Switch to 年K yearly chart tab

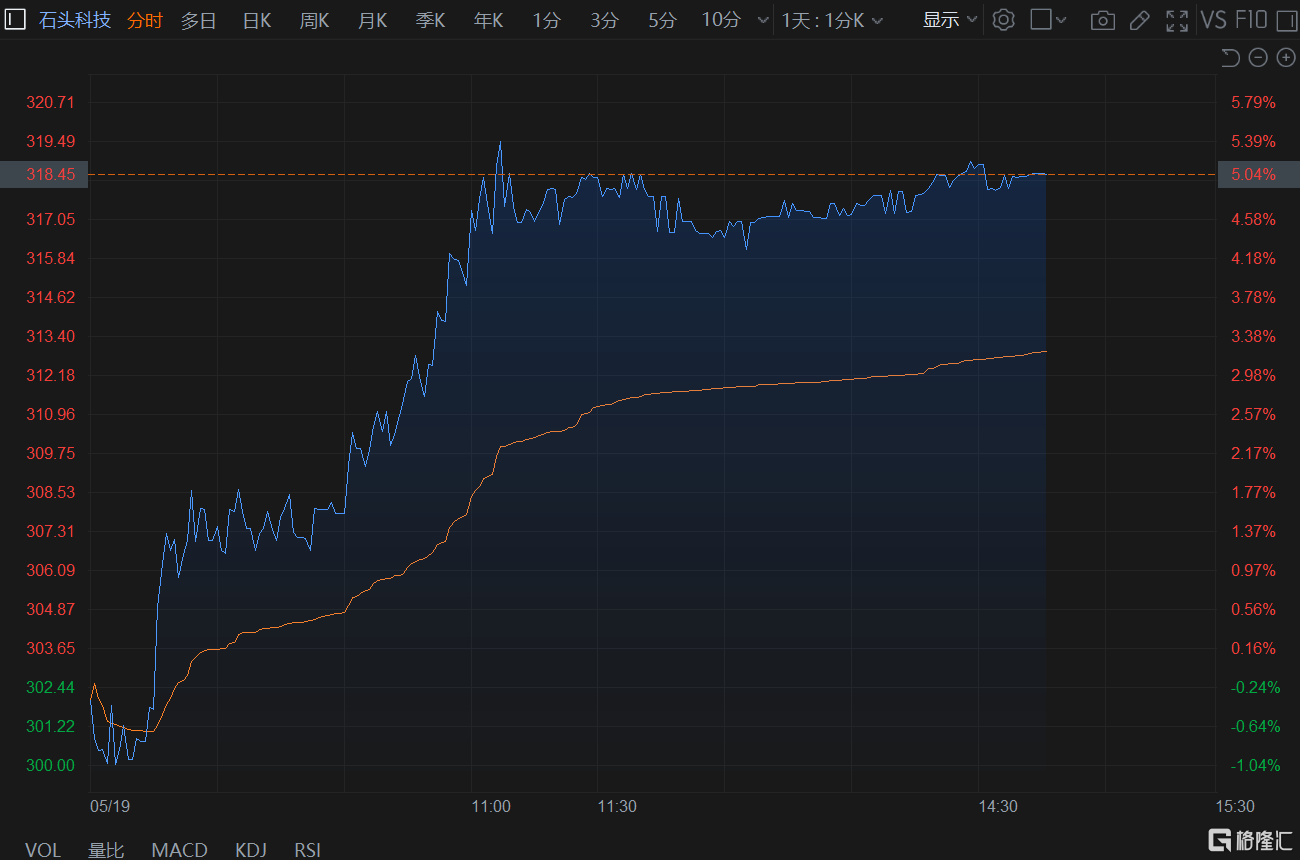pos(488,20)
